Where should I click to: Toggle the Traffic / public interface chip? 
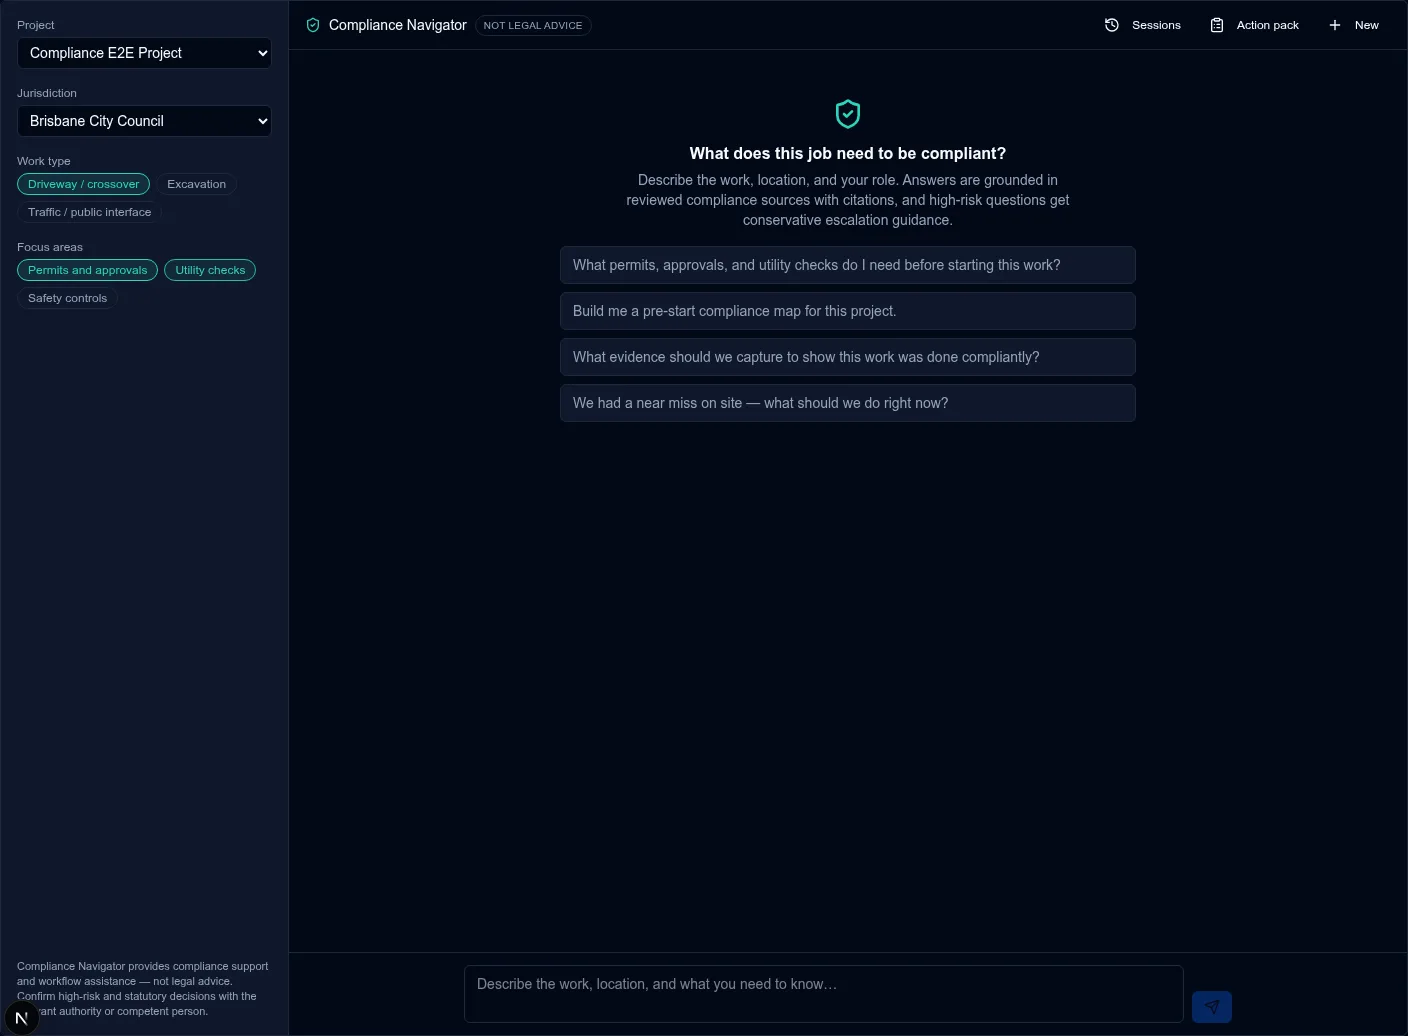[90, 212]
